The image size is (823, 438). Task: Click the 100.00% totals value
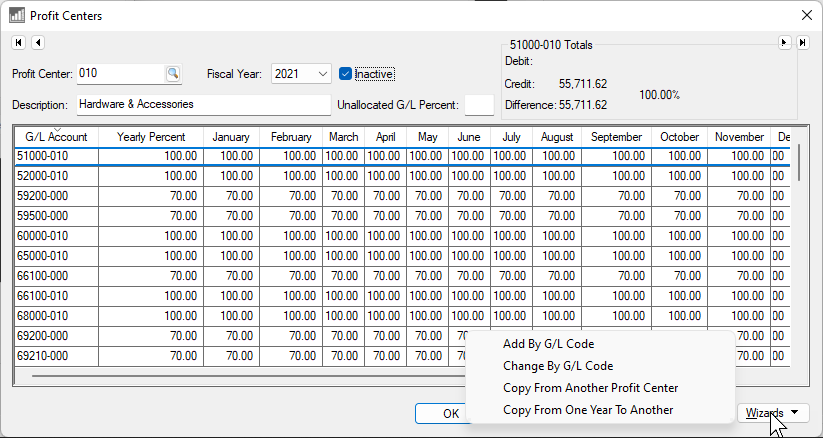[x=660, y=95]
